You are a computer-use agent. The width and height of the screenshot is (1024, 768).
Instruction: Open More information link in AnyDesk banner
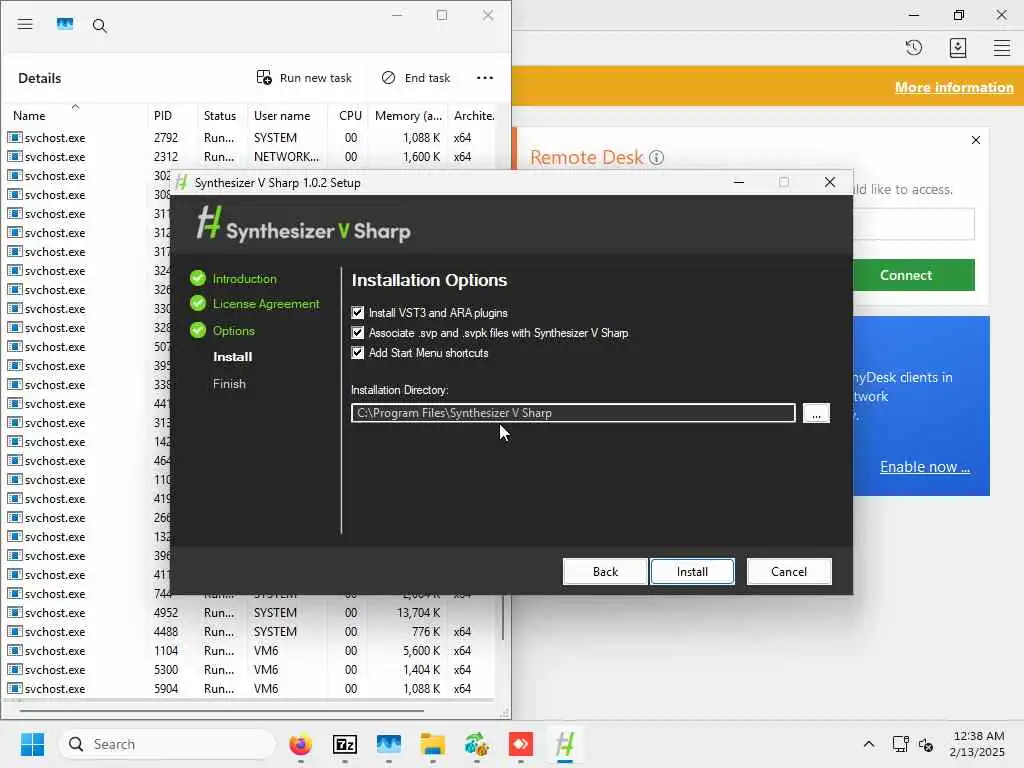point(953,88)
